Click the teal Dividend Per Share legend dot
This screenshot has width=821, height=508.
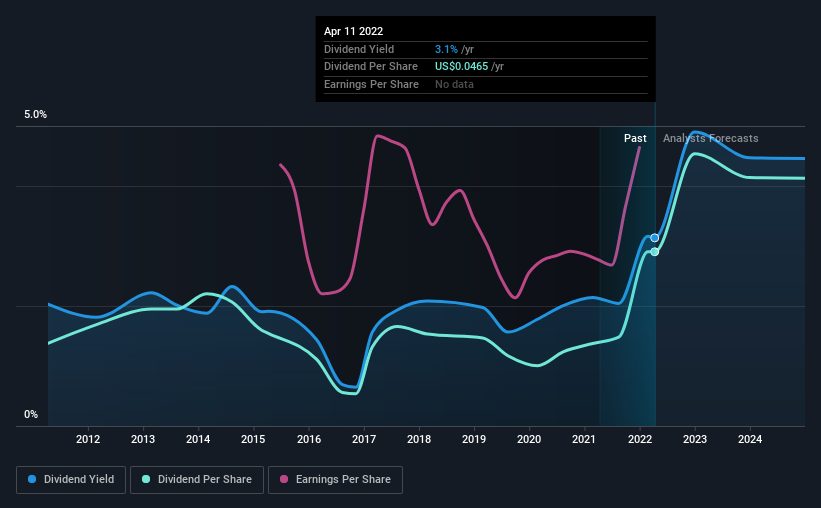click(x=146, y=479)
